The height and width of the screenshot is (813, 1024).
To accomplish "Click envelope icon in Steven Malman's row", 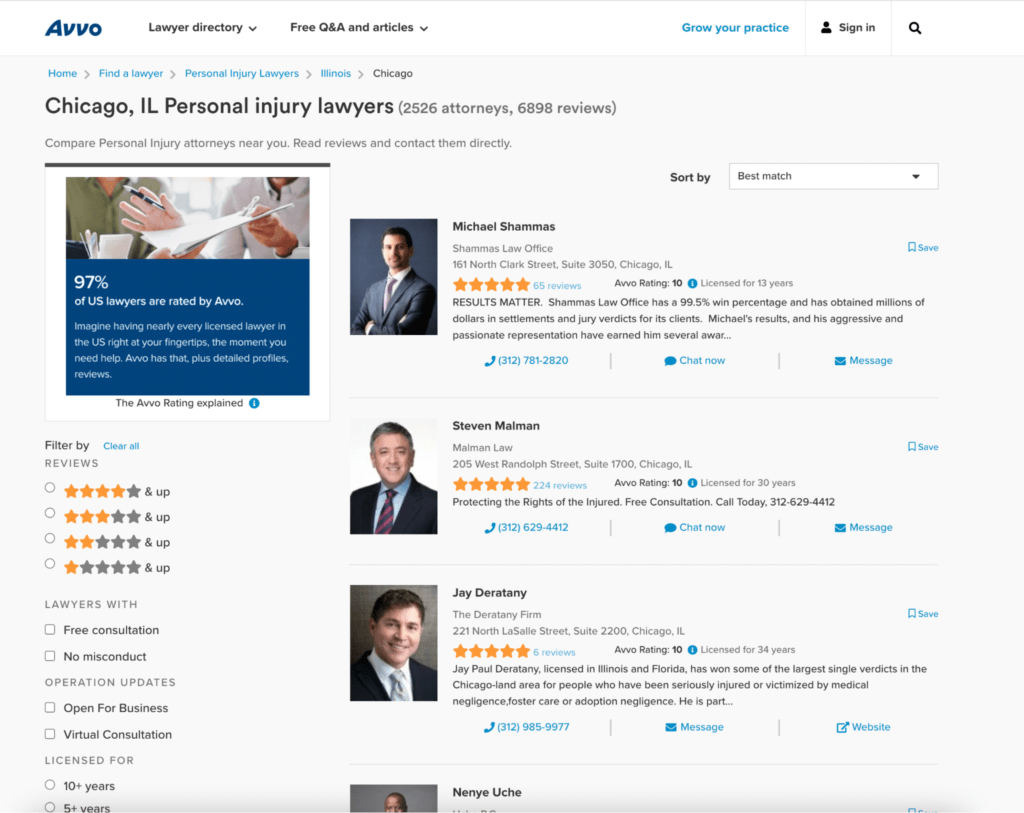I will (x=840, y=528).
